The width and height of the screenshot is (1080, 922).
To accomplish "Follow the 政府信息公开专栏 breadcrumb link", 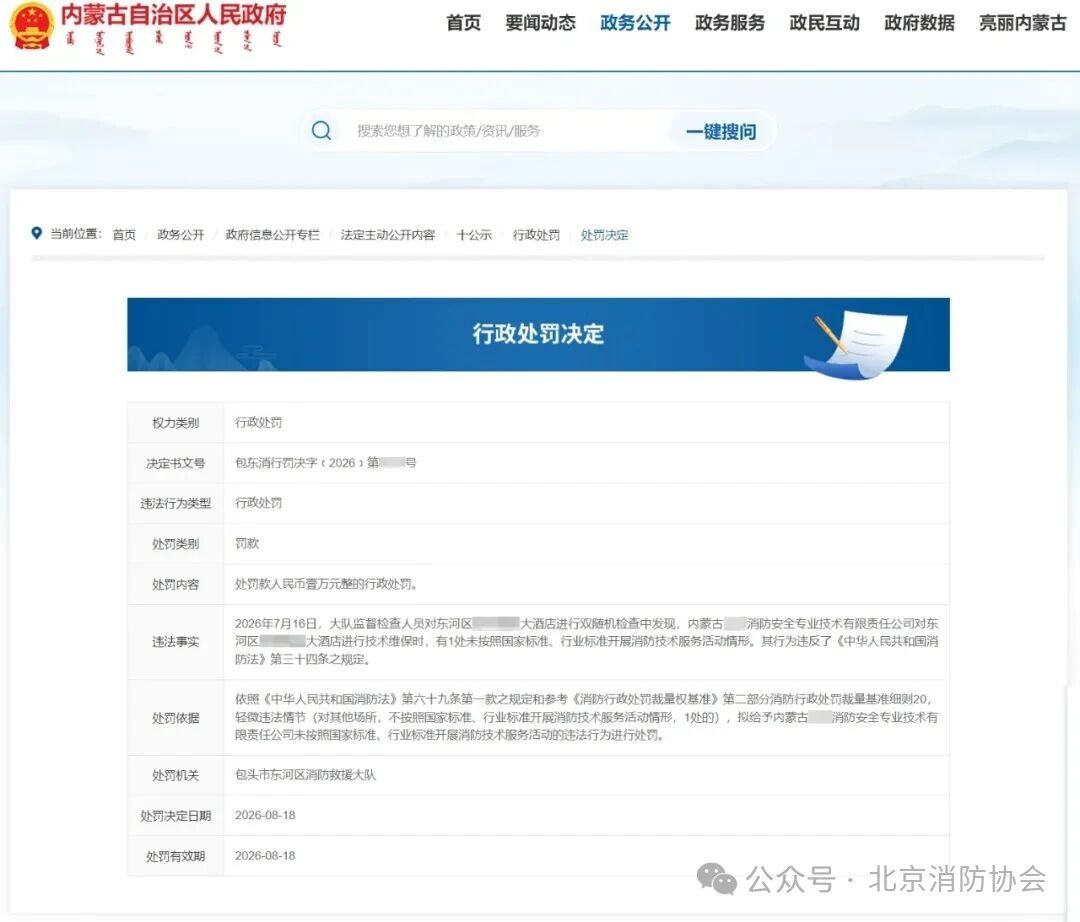I will [x=273, y=235].
